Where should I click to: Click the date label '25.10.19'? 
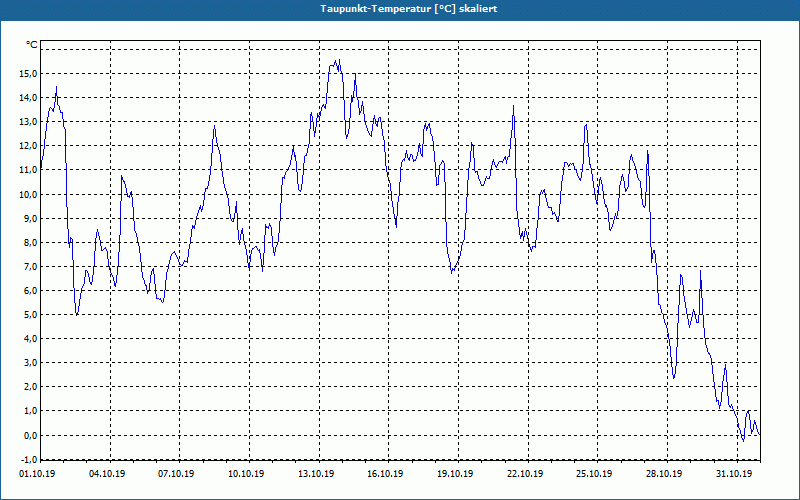(x=594, y=474)
